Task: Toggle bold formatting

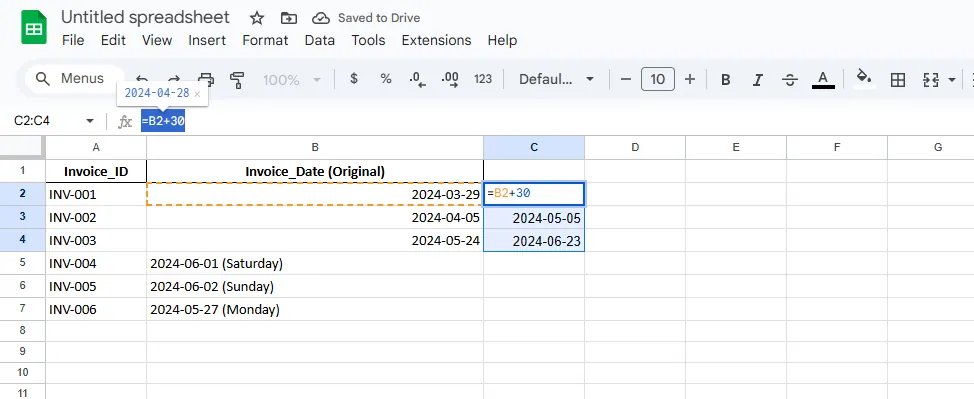Action: click(725, 80)
